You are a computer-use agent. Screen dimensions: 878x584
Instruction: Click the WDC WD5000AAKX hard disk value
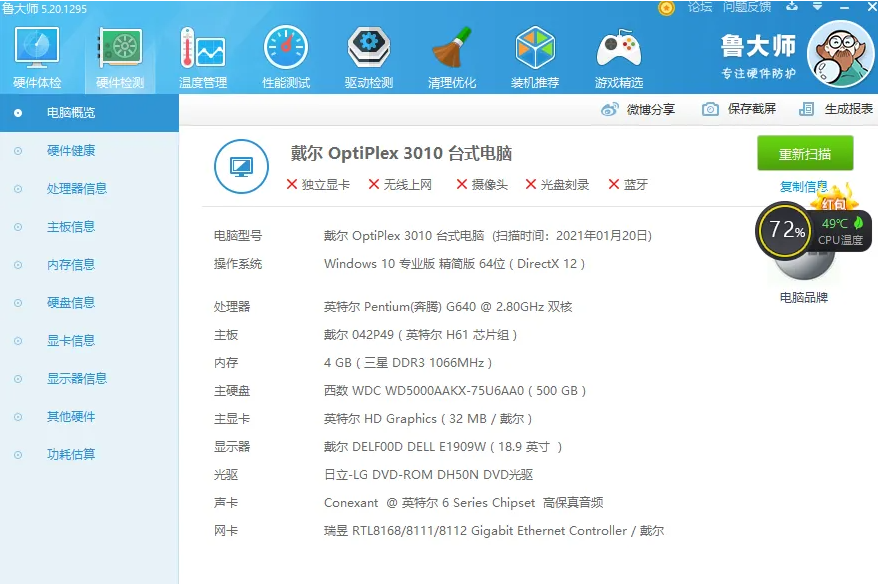(455, 391)
